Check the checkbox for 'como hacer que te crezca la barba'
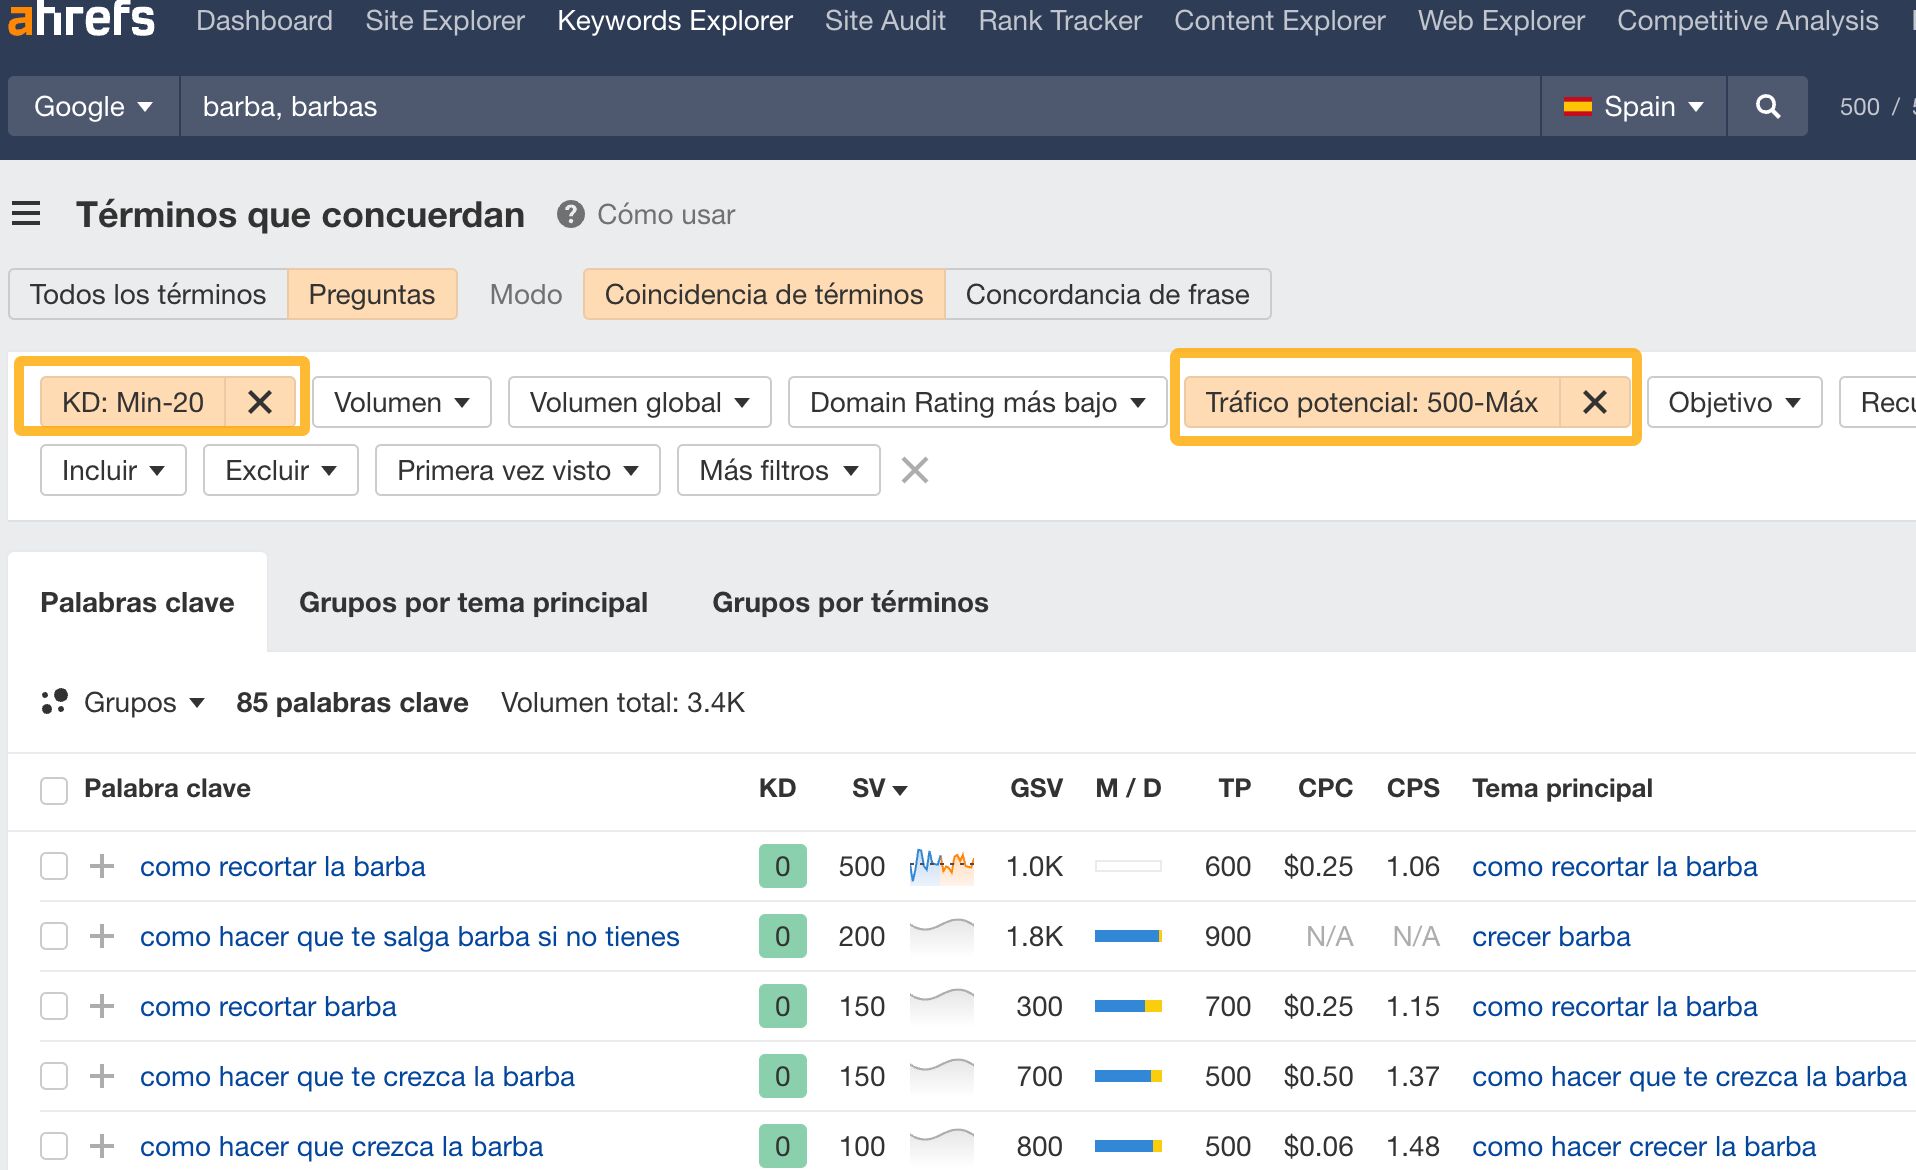Image resolution: width=1916 pixels, height=1170 pixels. [54, 1076]
